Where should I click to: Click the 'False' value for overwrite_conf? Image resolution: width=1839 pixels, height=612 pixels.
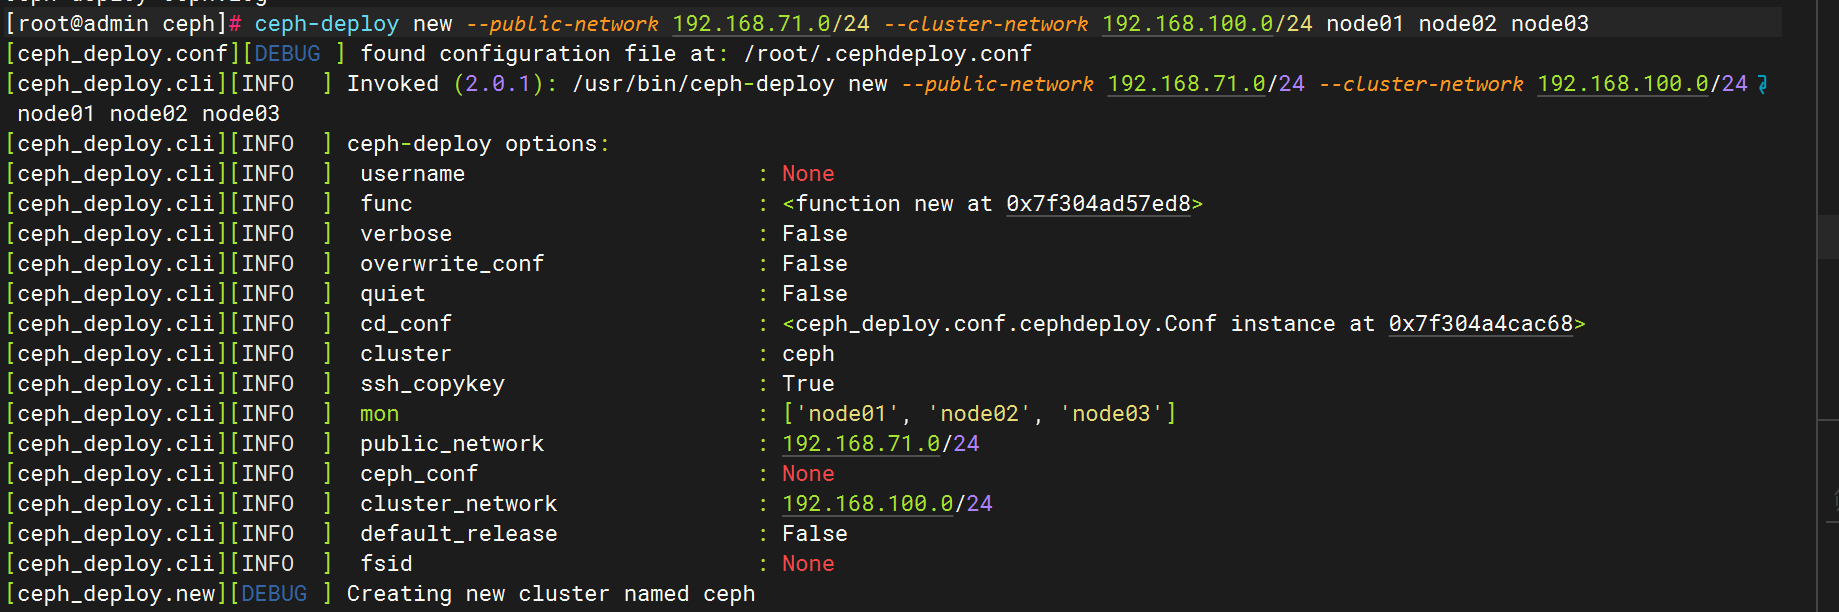click(815, 264)
